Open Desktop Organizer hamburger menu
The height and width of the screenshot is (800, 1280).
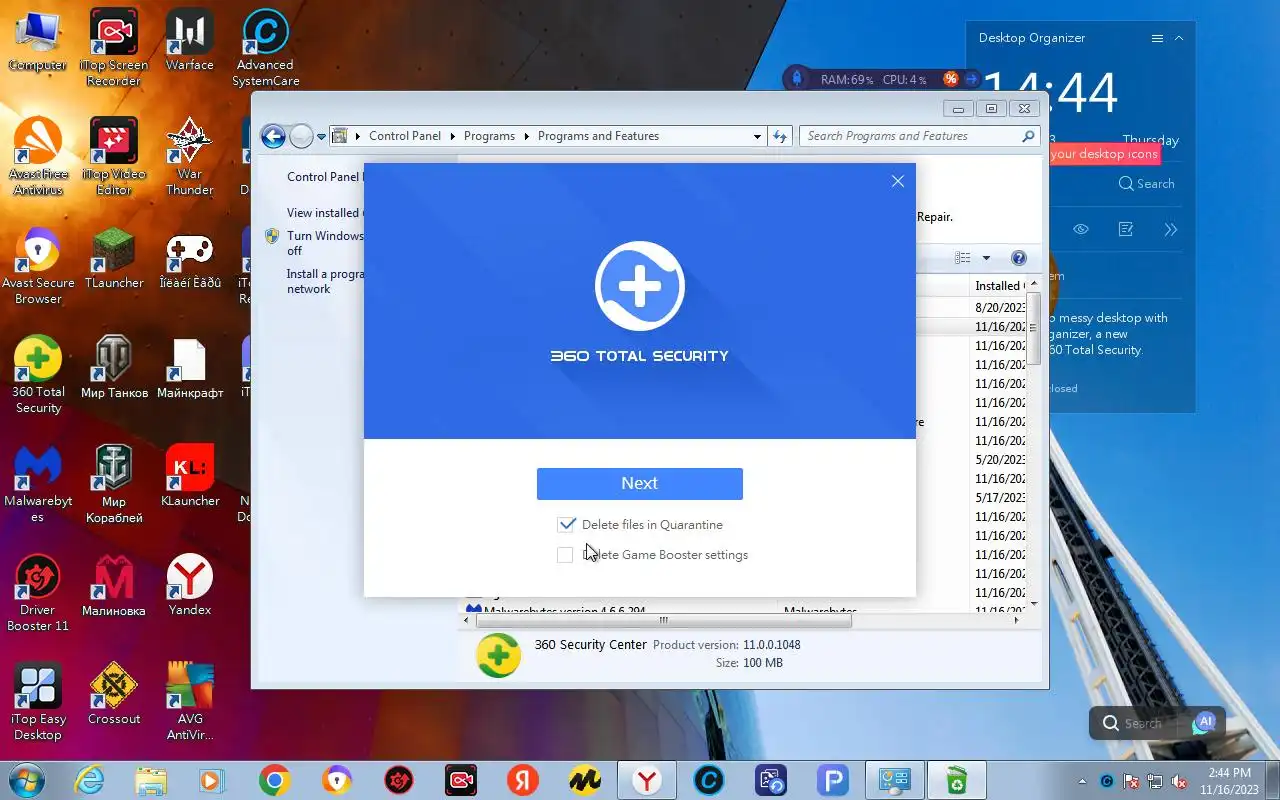pyautogui.click(x=1157, y=38)
